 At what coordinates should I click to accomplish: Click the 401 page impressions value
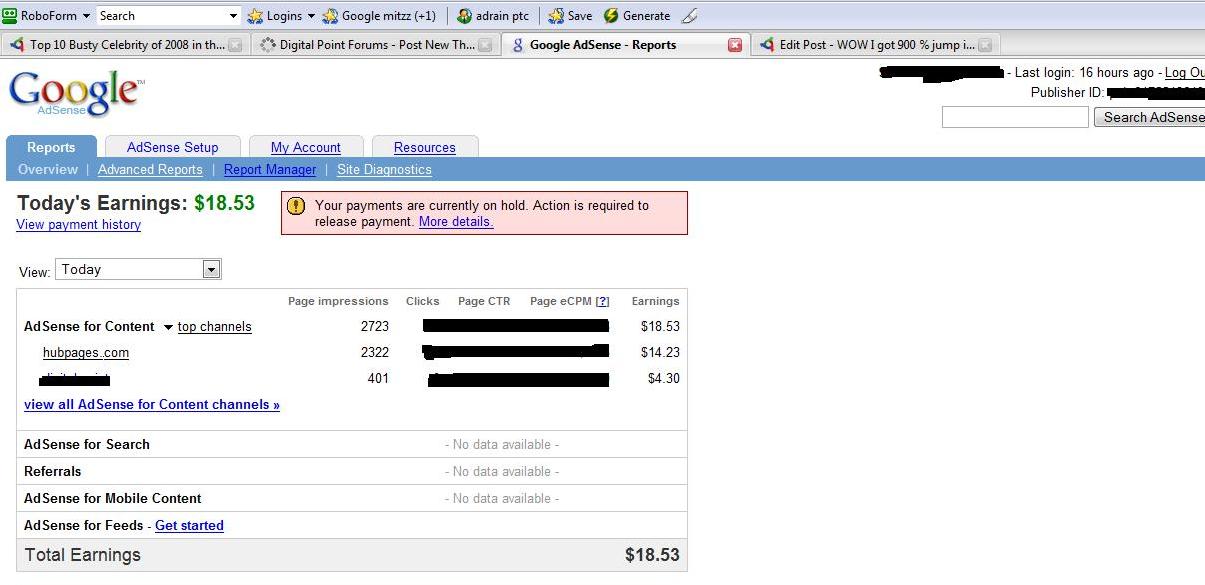coord(378,379)
